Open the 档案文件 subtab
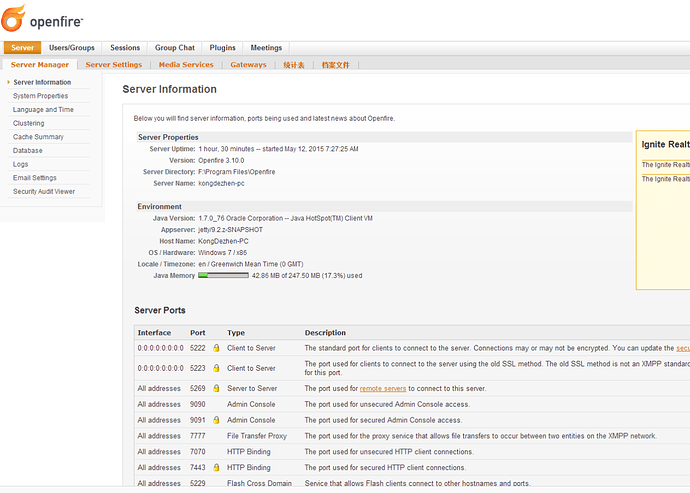 (x=335, y=65)
